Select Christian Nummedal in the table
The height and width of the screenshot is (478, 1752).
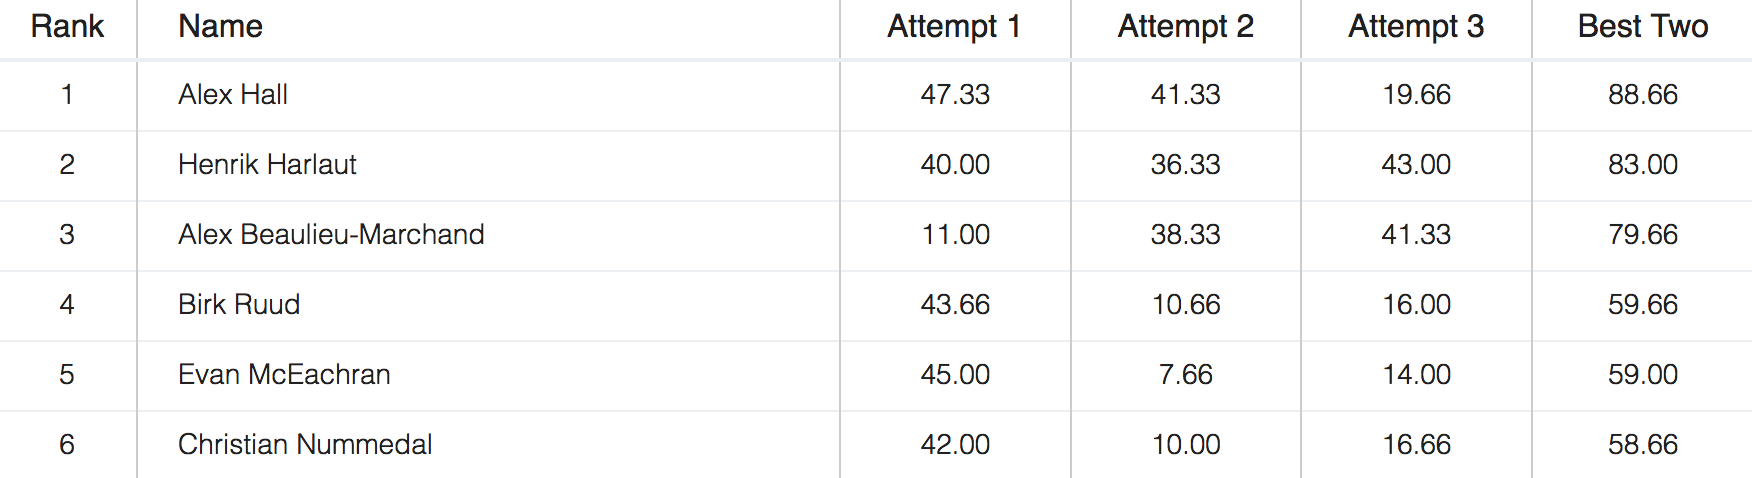coord(305,445)
